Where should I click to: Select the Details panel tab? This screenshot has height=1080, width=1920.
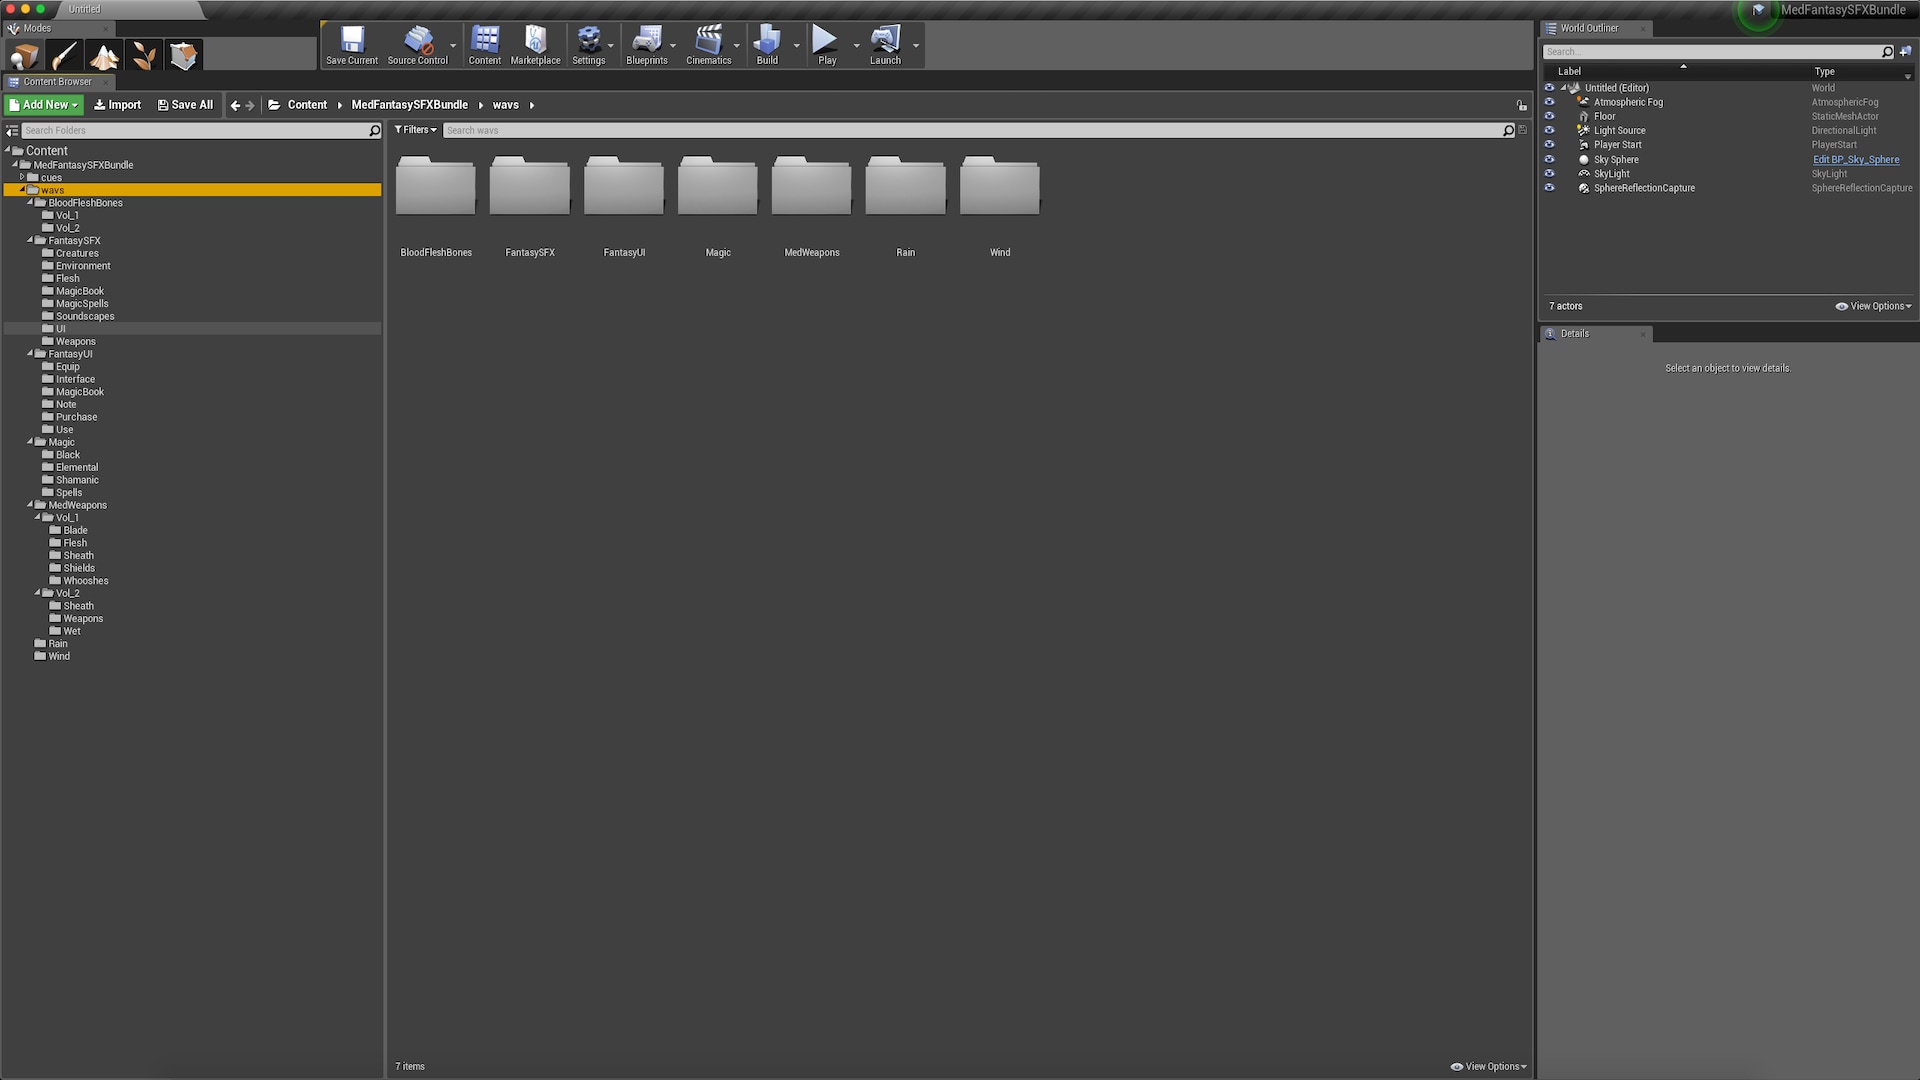point(1574,334)
